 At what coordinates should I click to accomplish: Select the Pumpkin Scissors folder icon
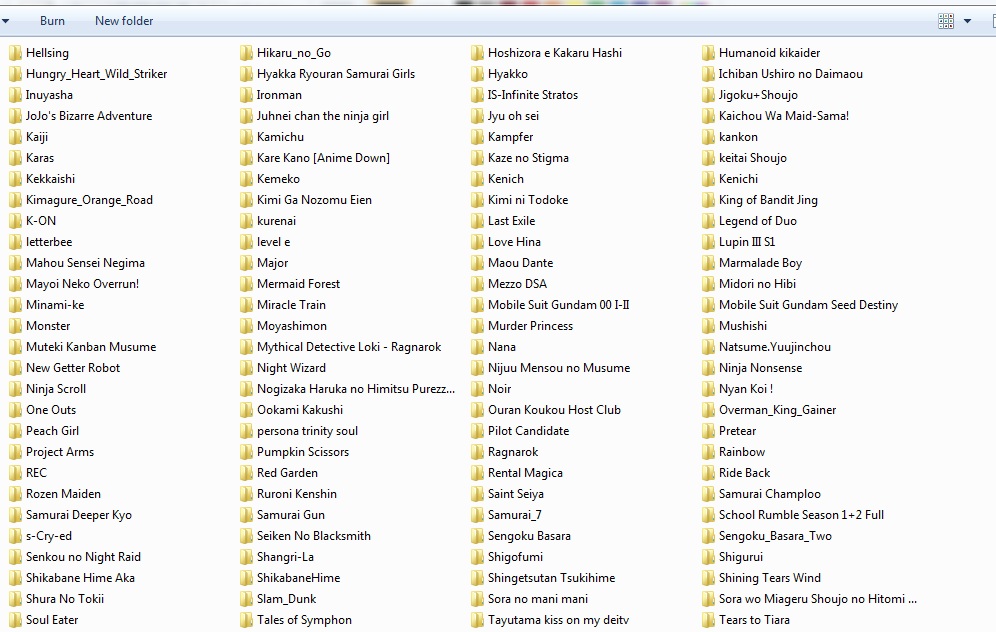[246, 451]
